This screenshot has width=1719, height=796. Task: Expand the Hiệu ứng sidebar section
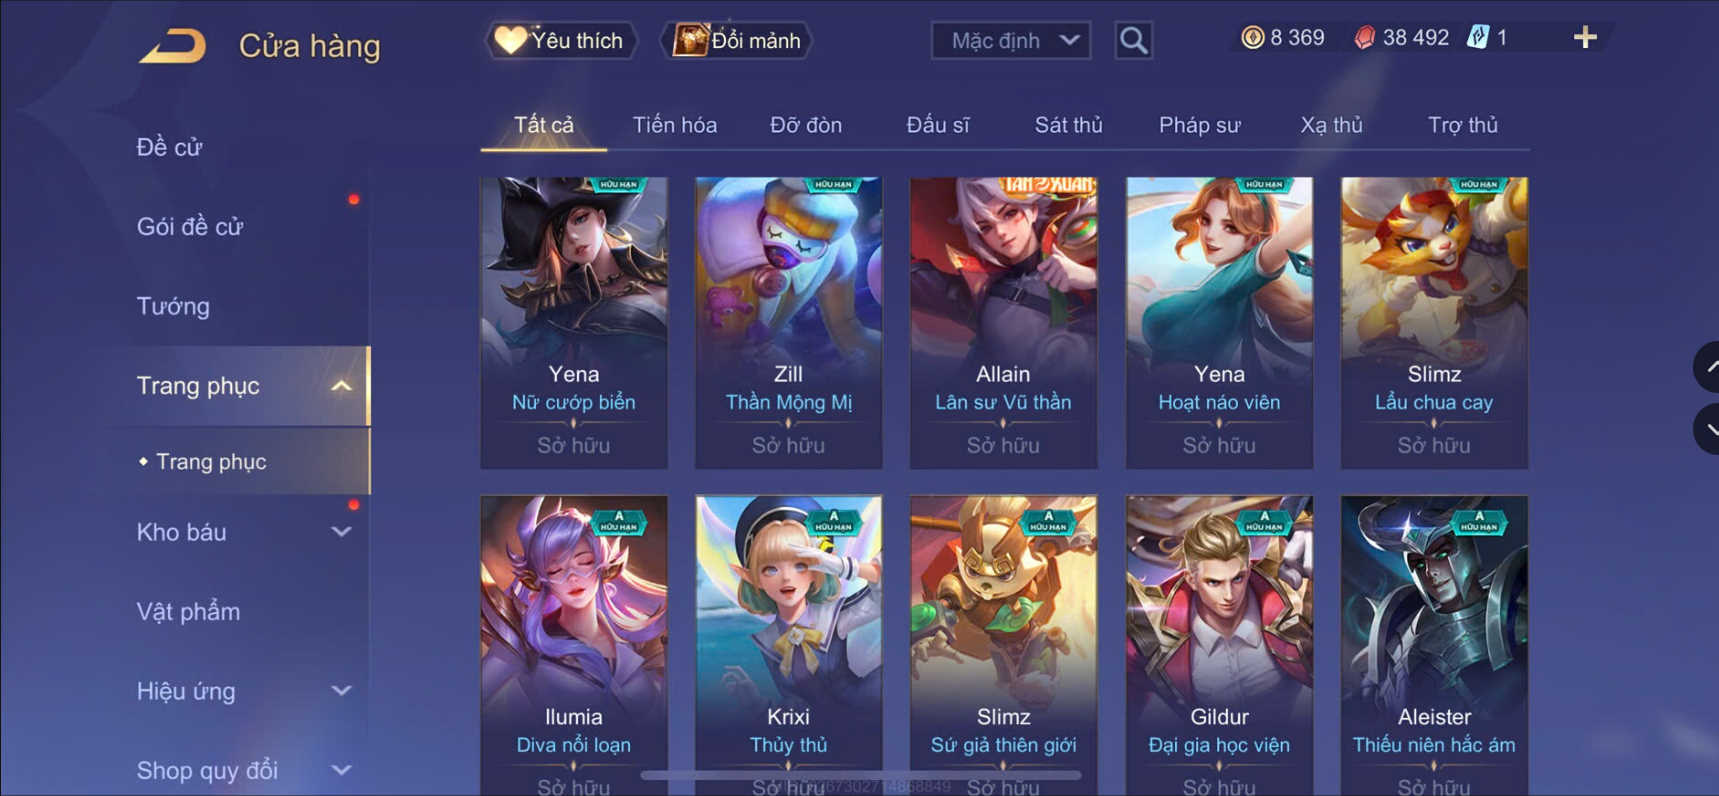[x=341, y=691]
